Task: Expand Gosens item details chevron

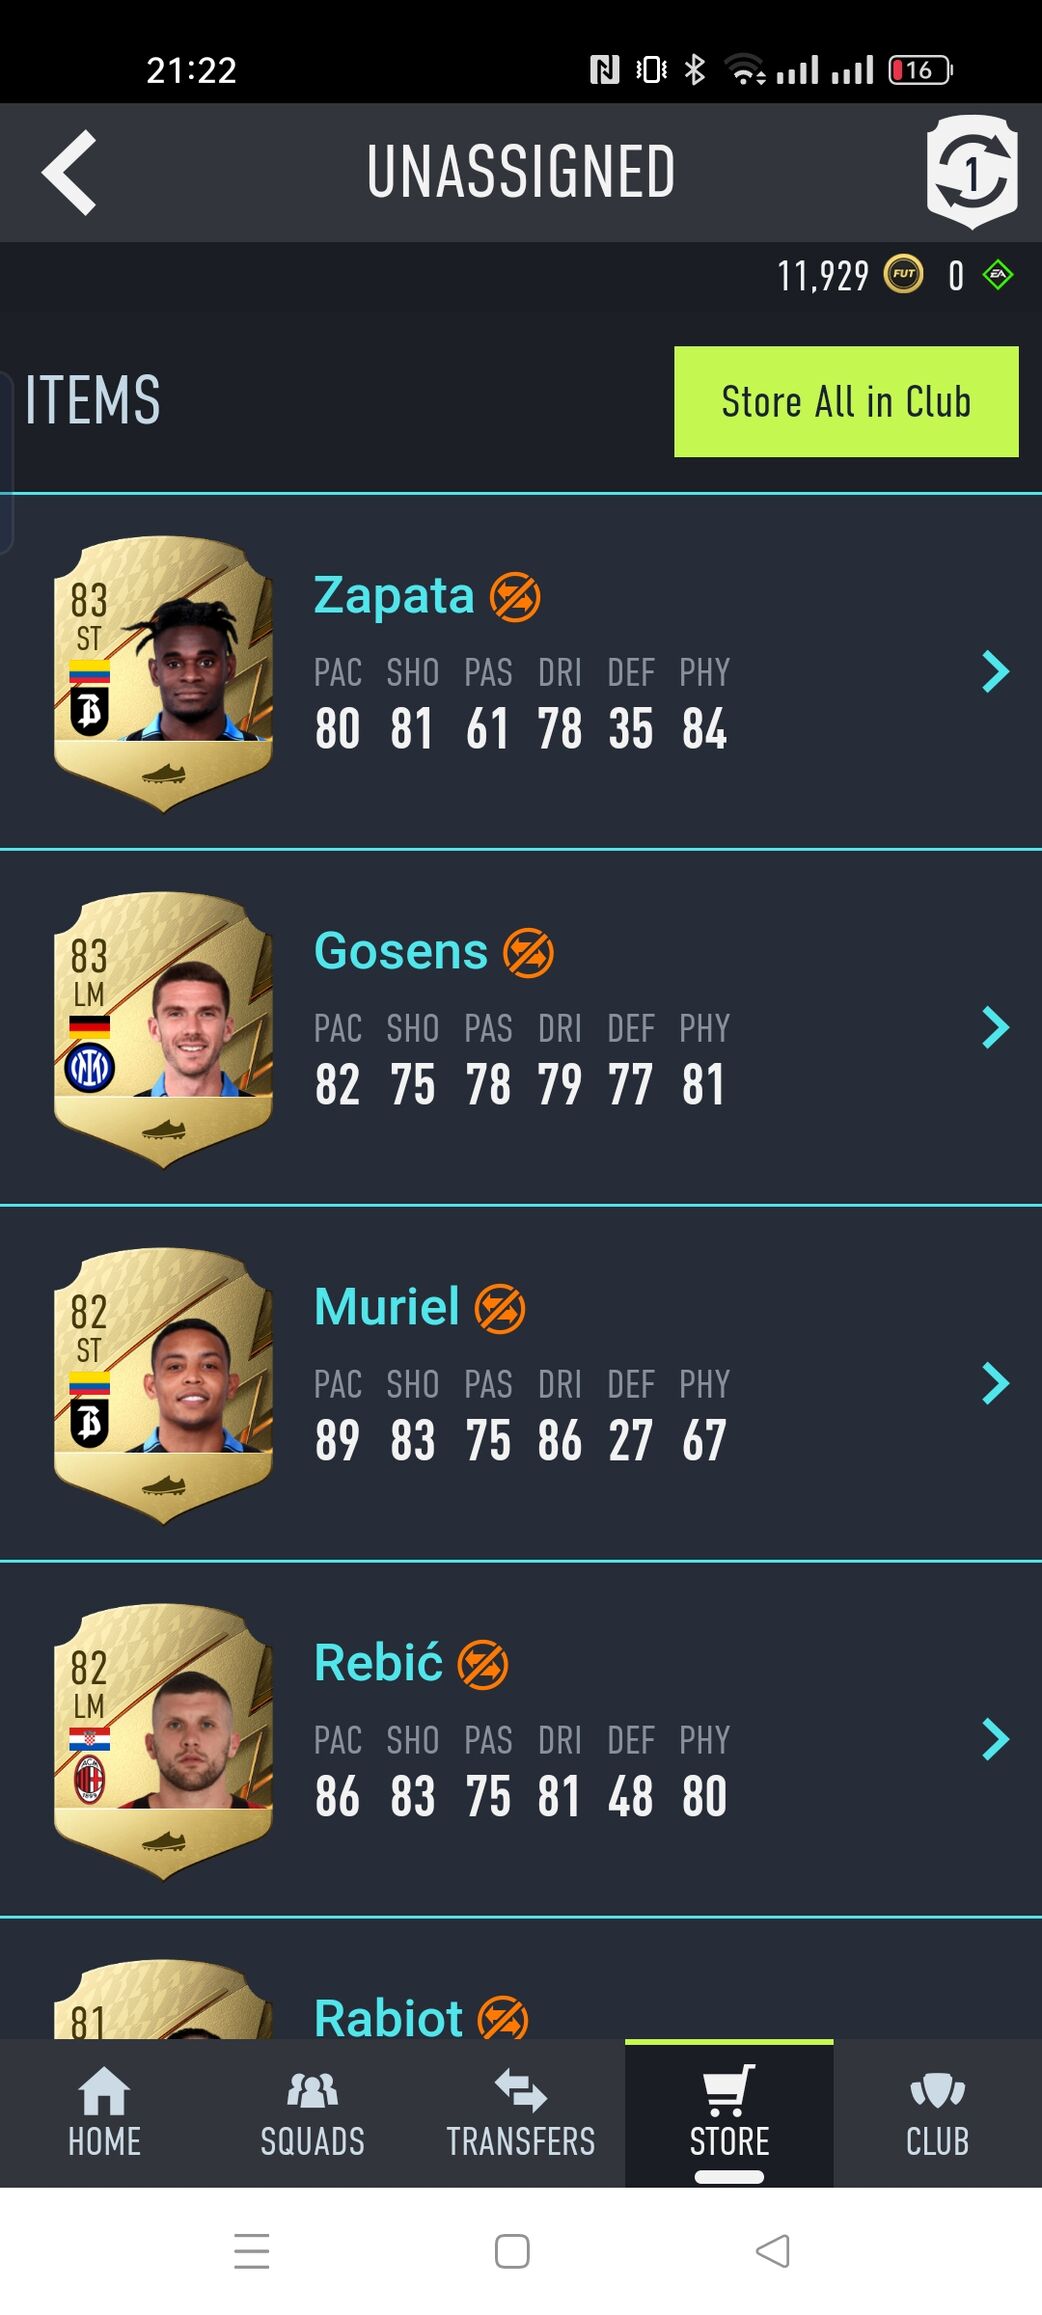Action: coord(995,1027)
